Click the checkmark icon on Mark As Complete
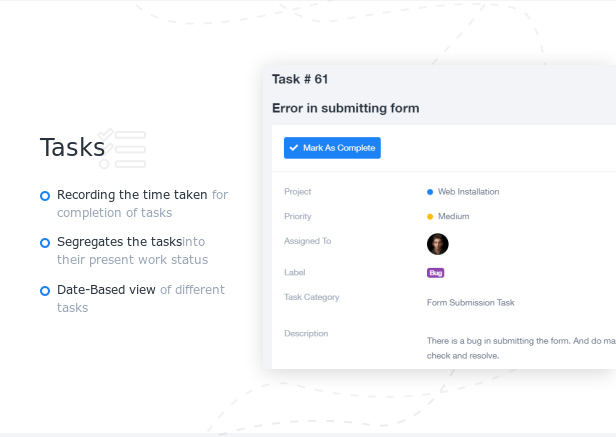 [293, 148]
